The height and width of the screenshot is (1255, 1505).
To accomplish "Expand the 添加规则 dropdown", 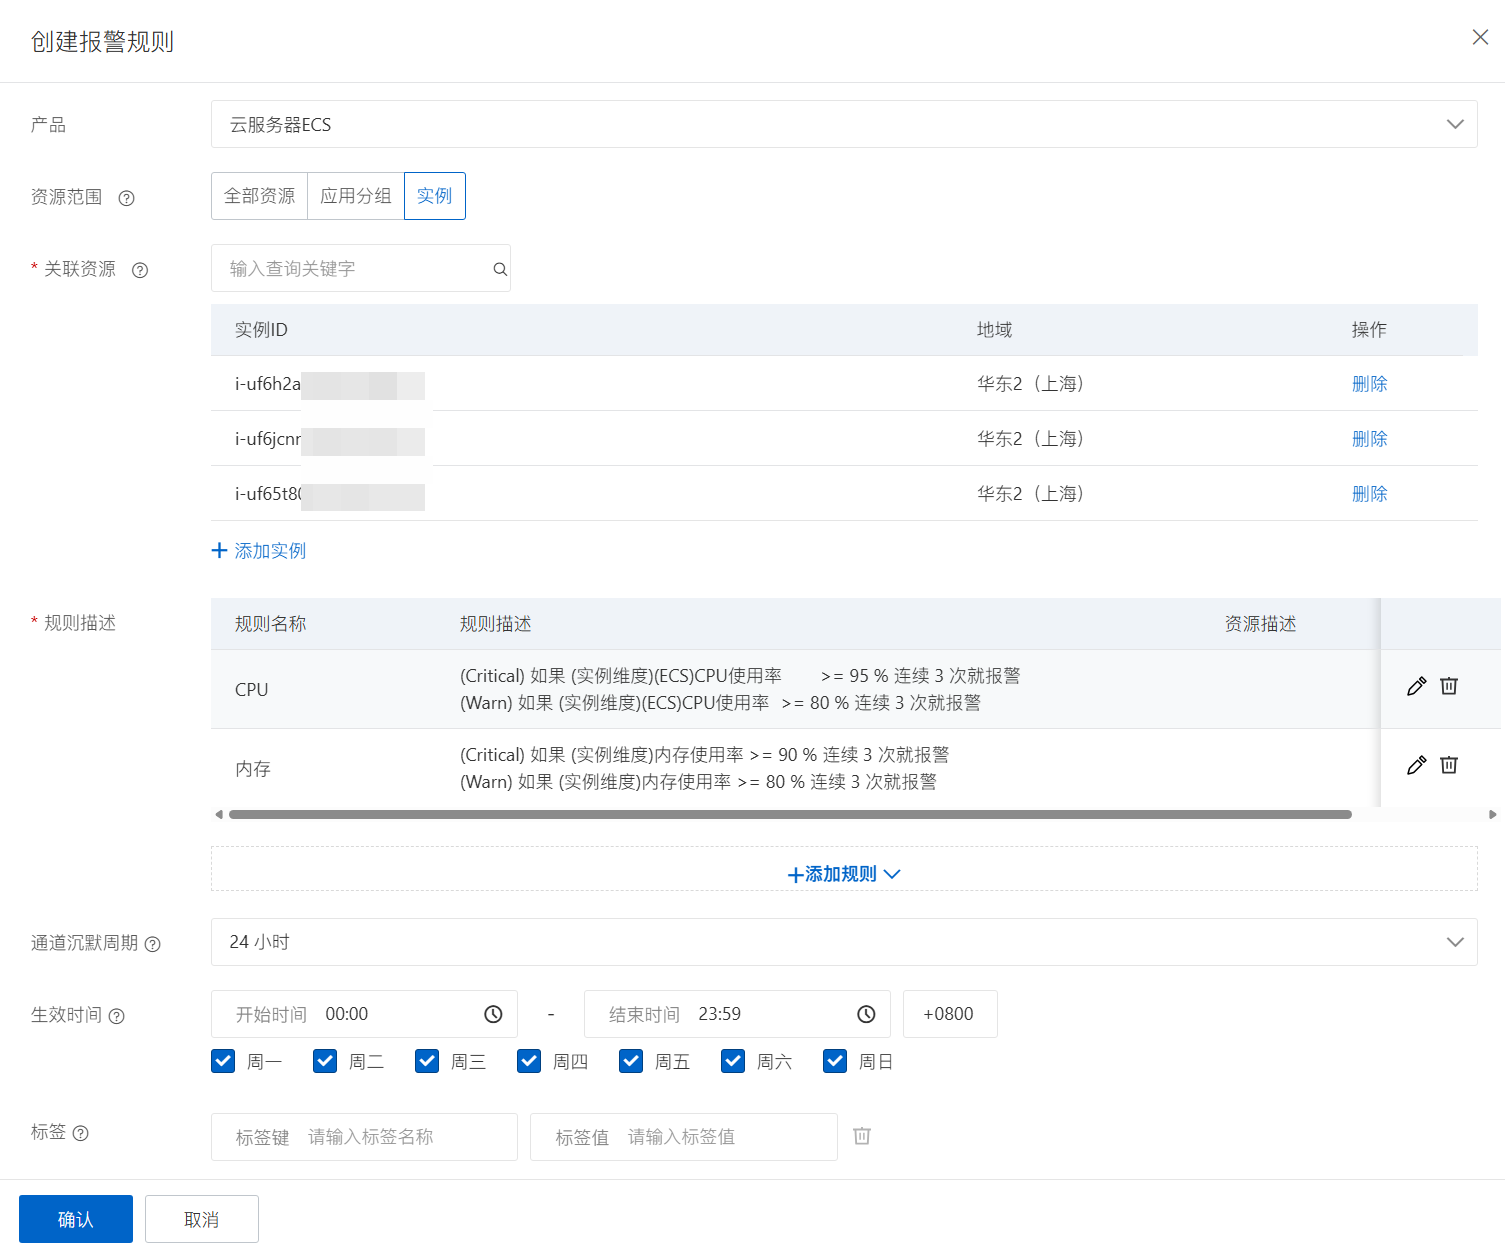I will pos(844,874).
